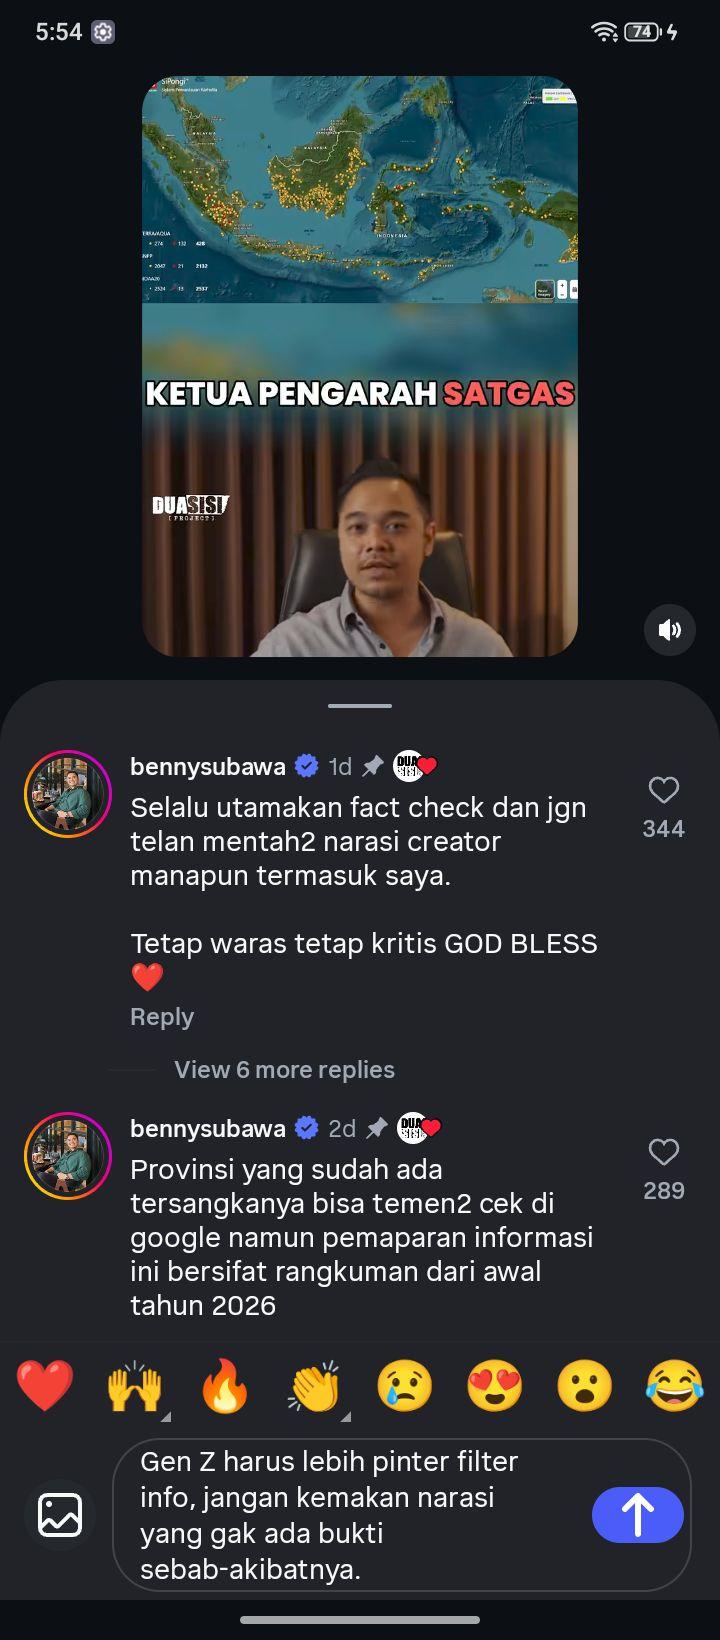Mute the video with the speaker icon
The height and width of the screenshot is (1640, 720).
coord(669,629)
